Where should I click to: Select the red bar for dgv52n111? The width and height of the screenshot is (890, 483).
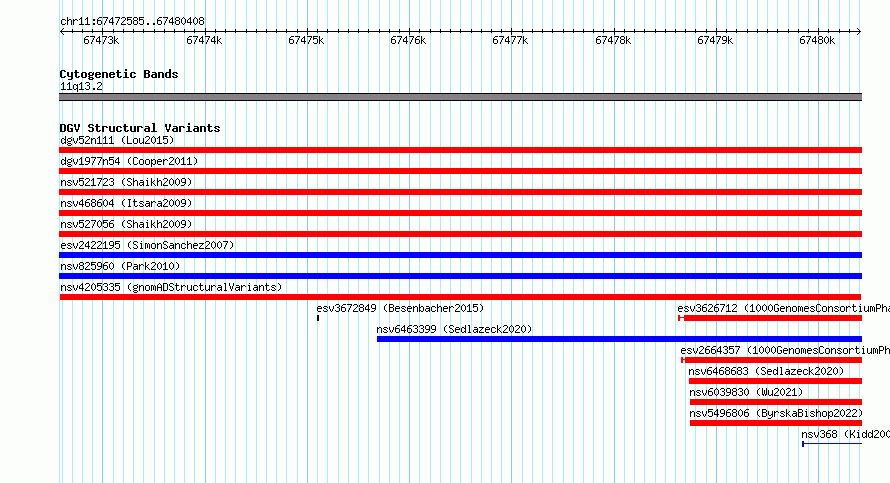(460, 150)
